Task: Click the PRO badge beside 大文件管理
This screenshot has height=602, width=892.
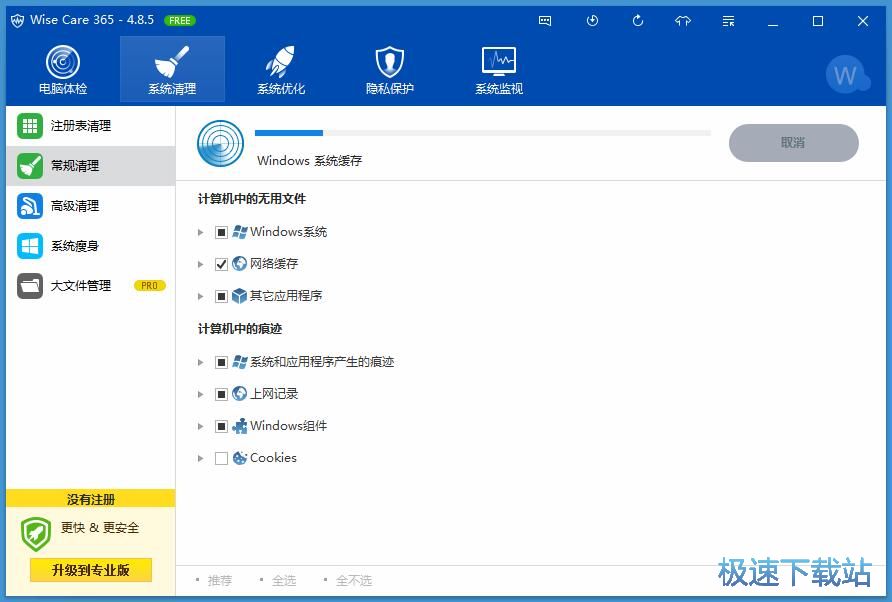Action: 150,286
